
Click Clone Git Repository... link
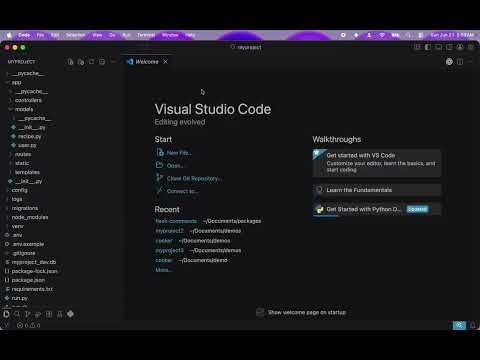pyautogui.click(x=194, y=179)
